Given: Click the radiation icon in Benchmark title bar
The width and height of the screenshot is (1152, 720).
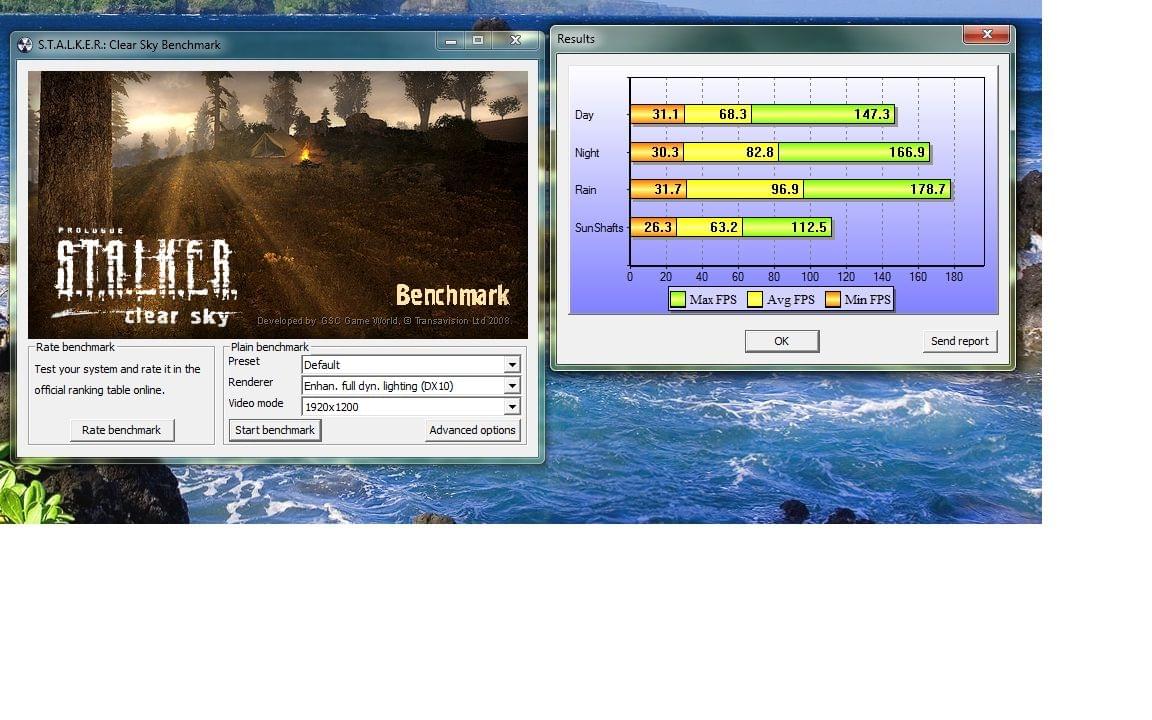Looking at the screenshot, I should (25, 45).
